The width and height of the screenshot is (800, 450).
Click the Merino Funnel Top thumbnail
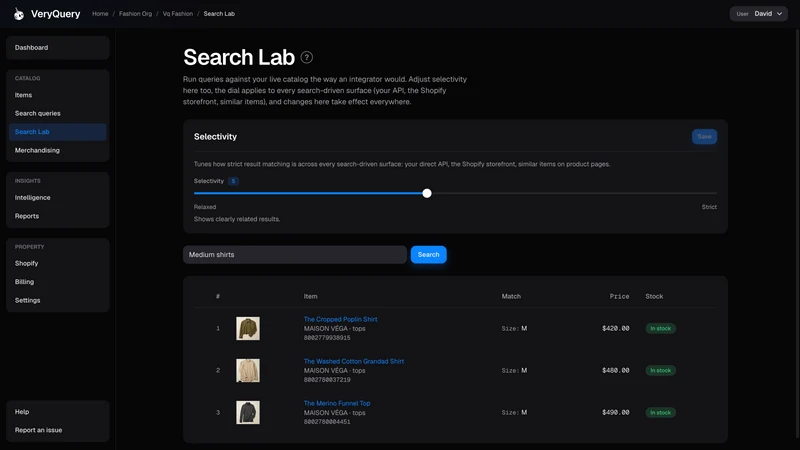tap(248, 412)
